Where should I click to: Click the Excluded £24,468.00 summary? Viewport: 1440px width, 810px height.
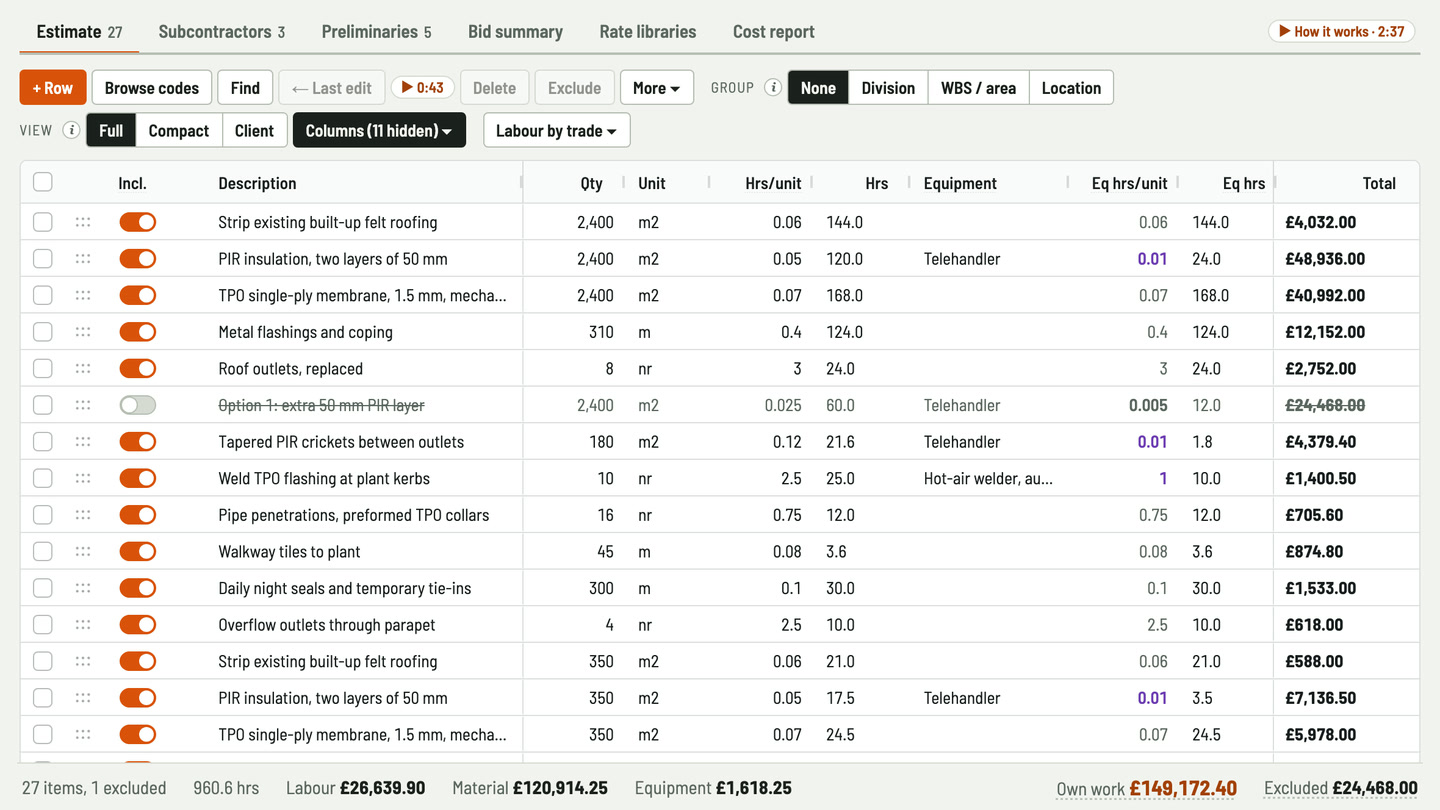(x=1341, y=788)
